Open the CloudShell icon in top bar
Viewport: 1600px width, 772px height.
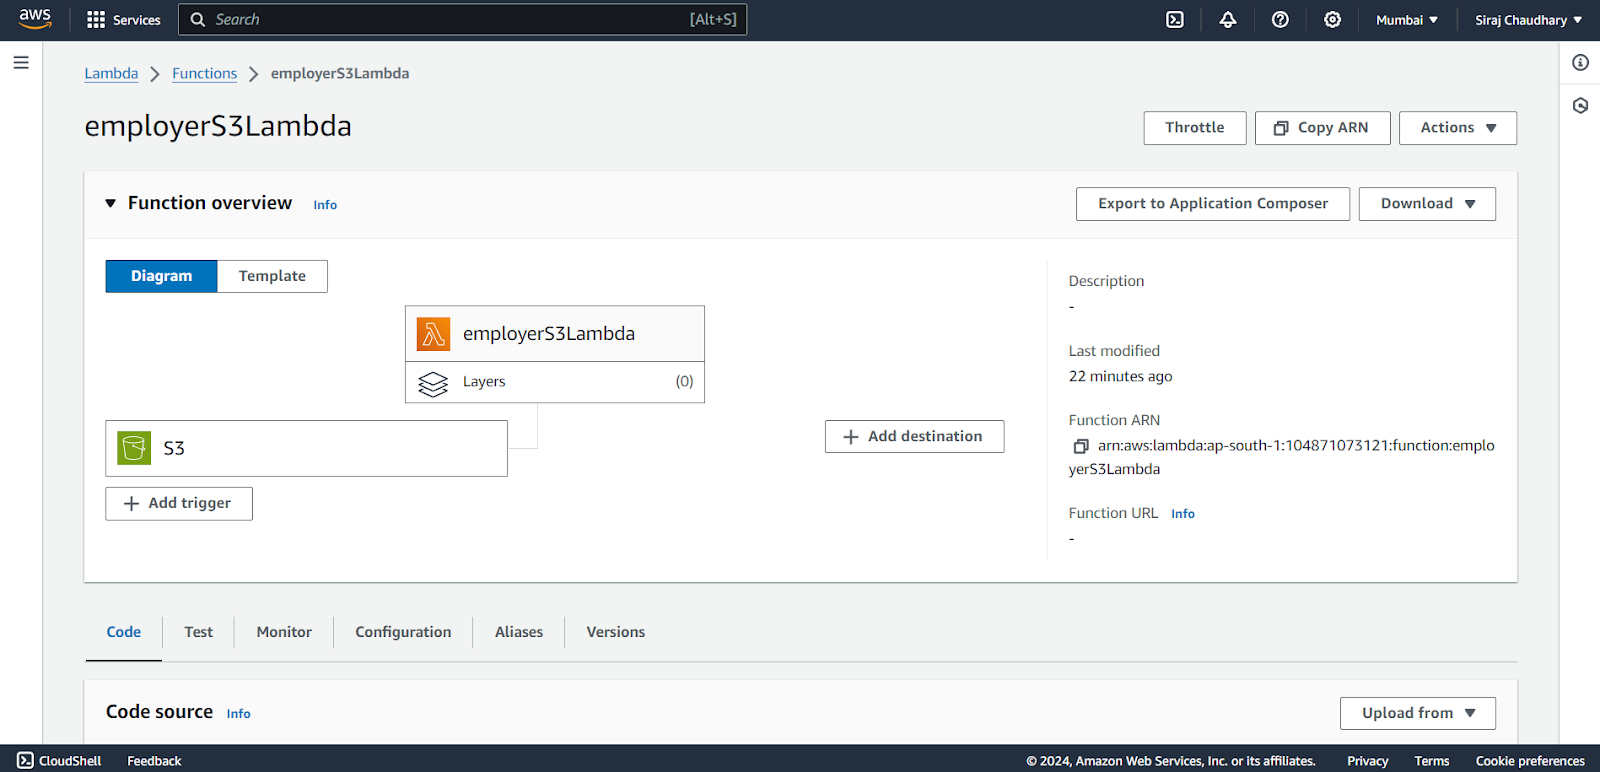(x=1175, y=20)
